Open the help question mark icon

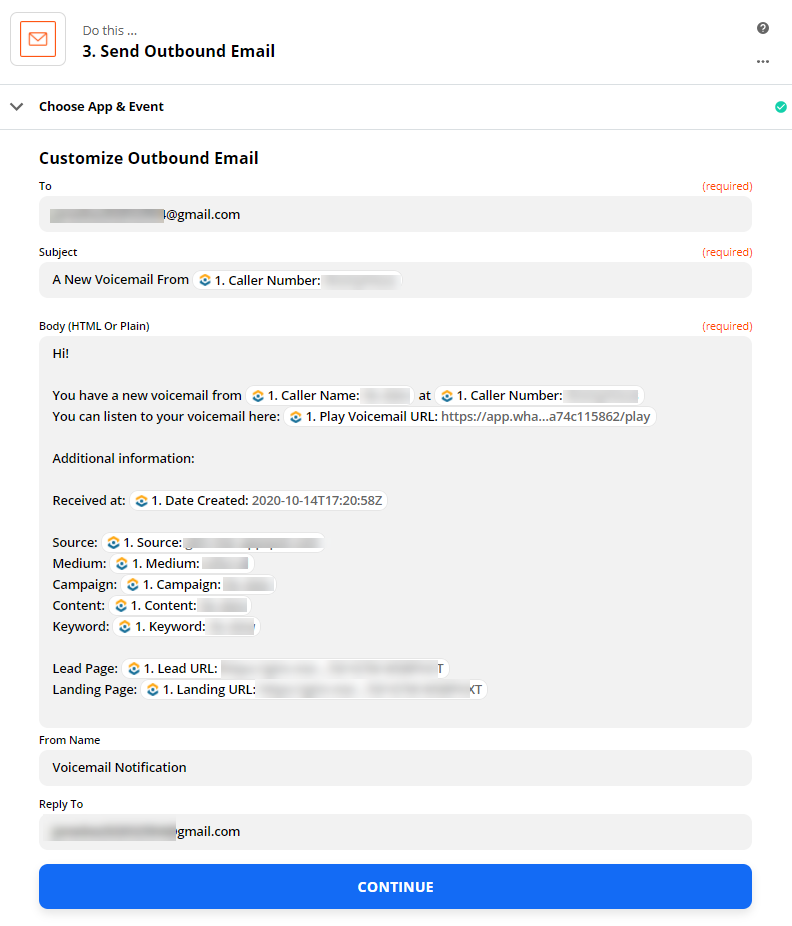[x=762, y=28]
